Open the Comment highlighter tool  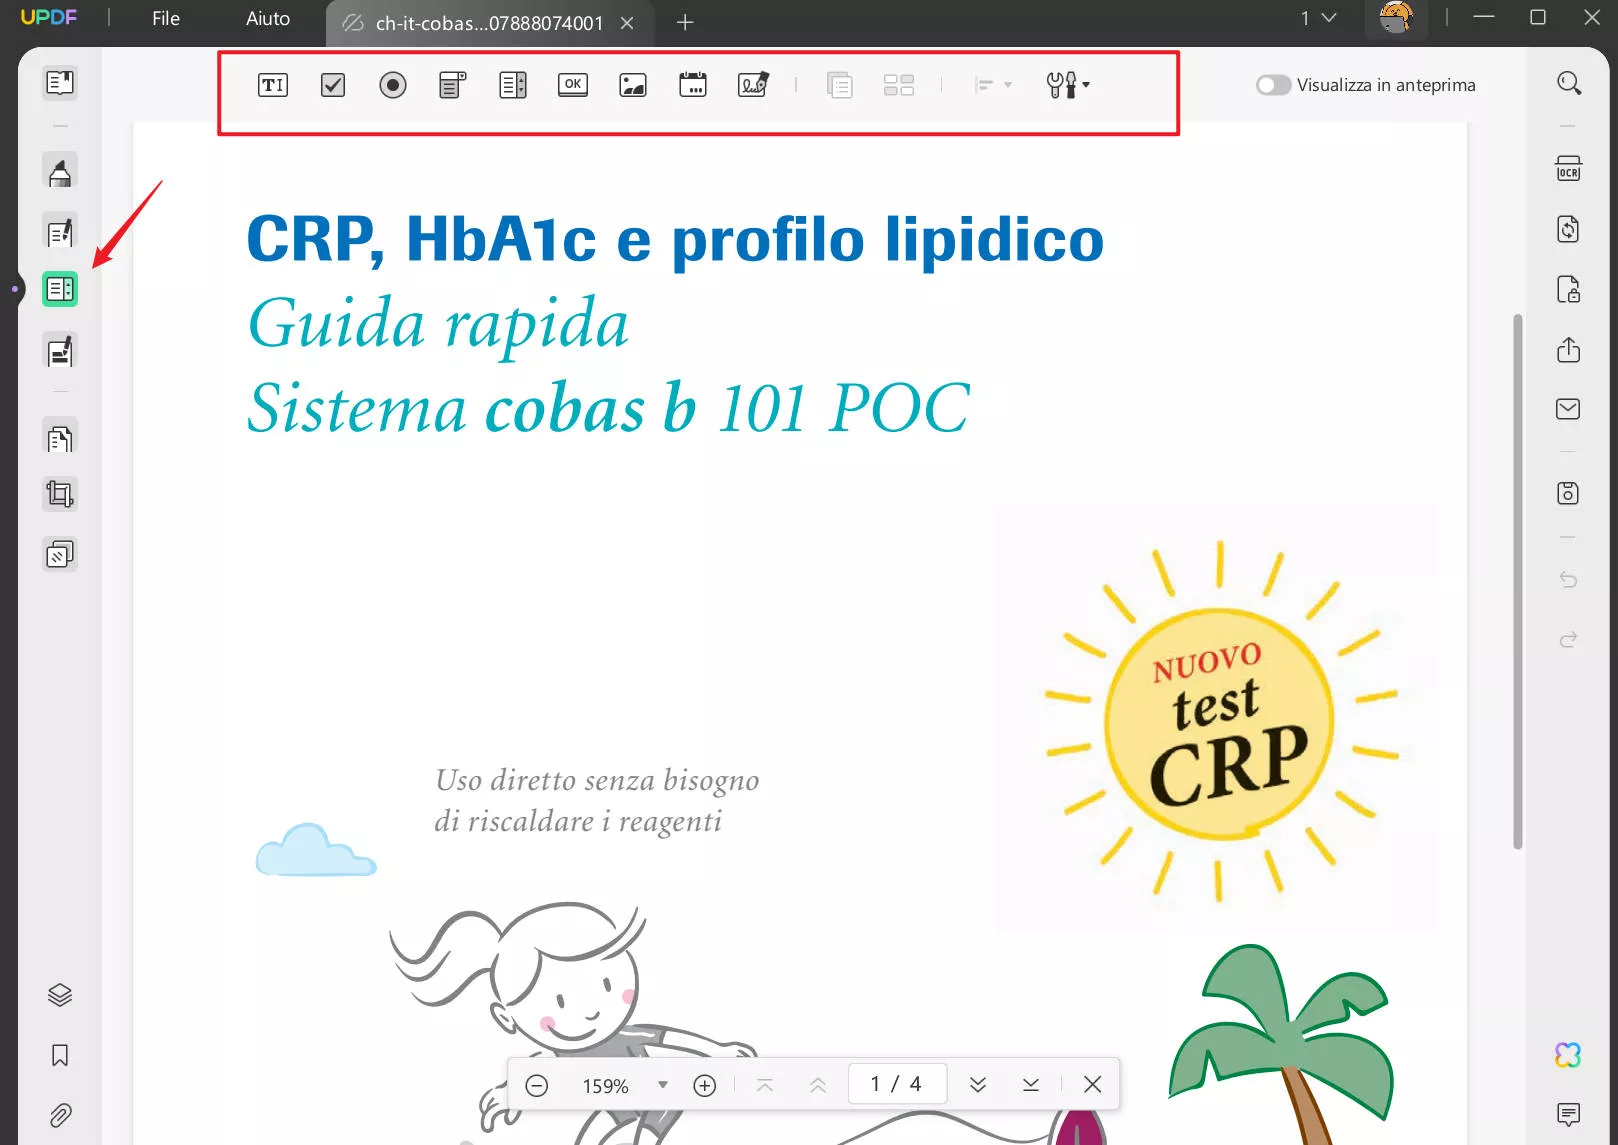click(60, 172)
